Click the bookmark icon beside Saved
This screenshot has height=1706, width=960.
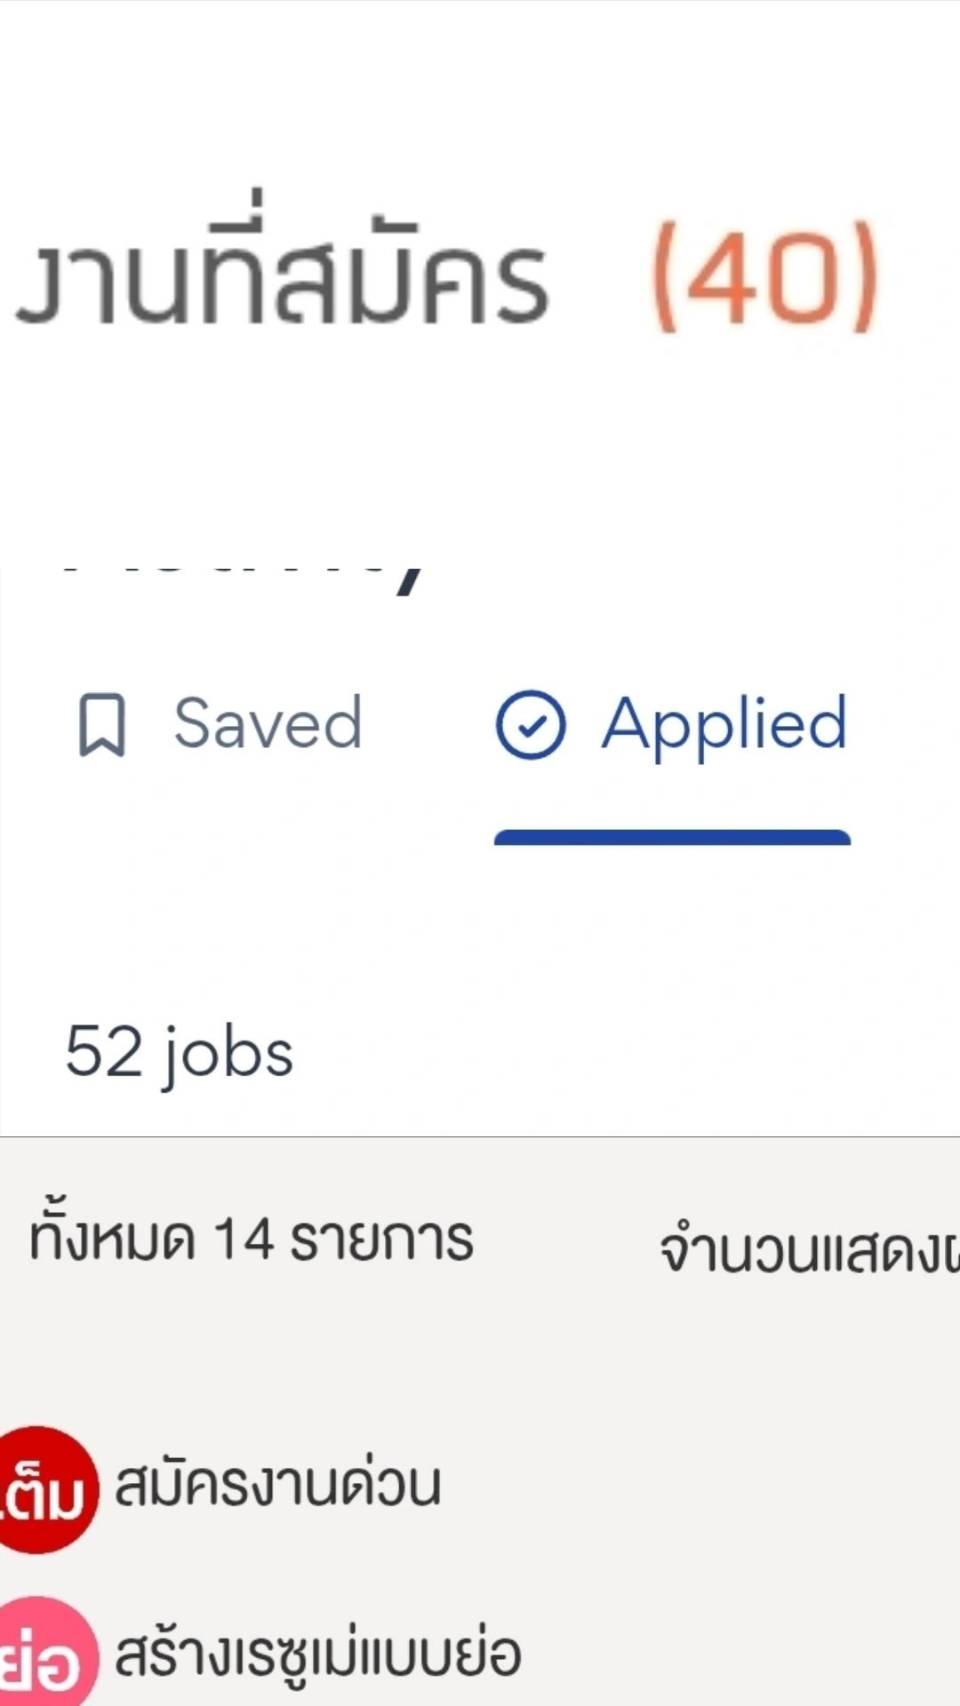tap(102, 725)
